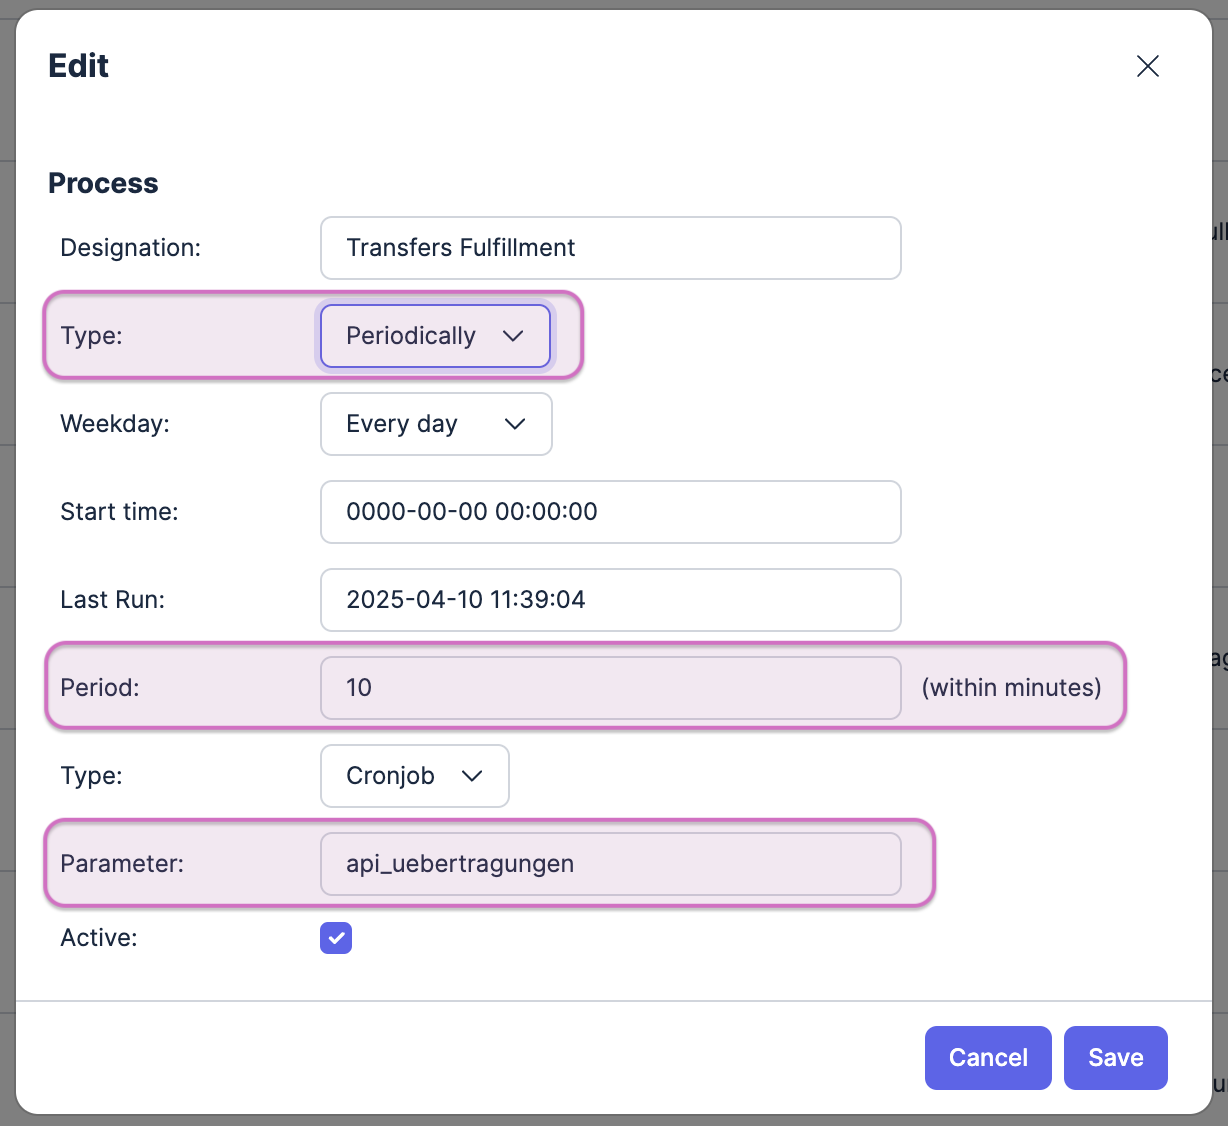Click the Active: label text
Screen dimensions: 1228x1126
99,938
